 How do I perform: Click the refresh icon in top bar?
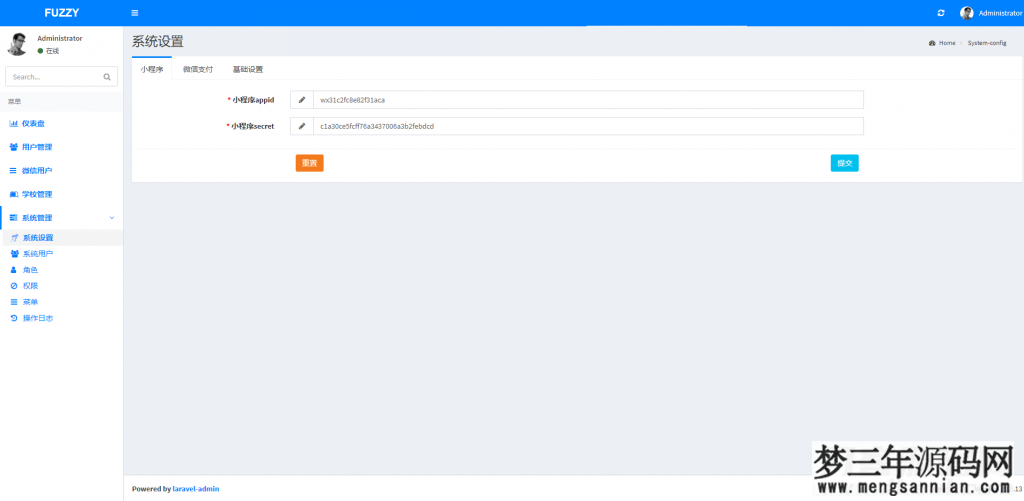(940, 13)
